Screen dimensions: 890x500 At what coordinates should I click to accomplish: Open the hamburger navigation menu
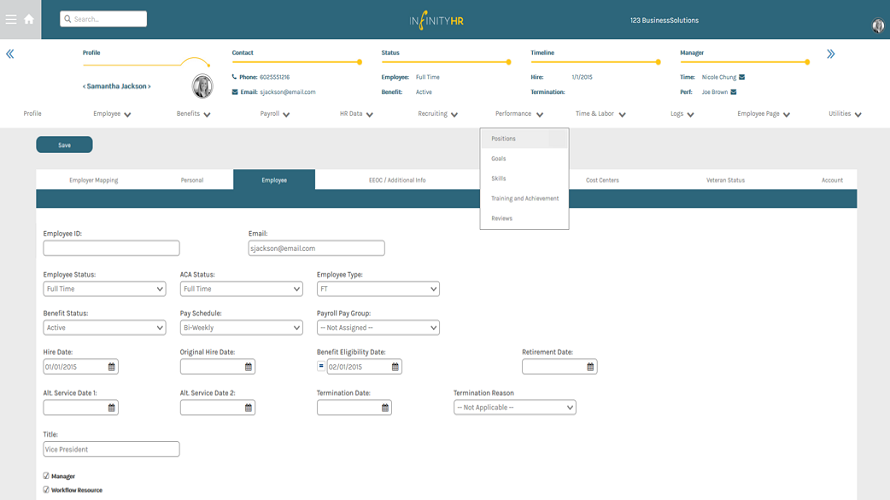click(x=11, y=19)
